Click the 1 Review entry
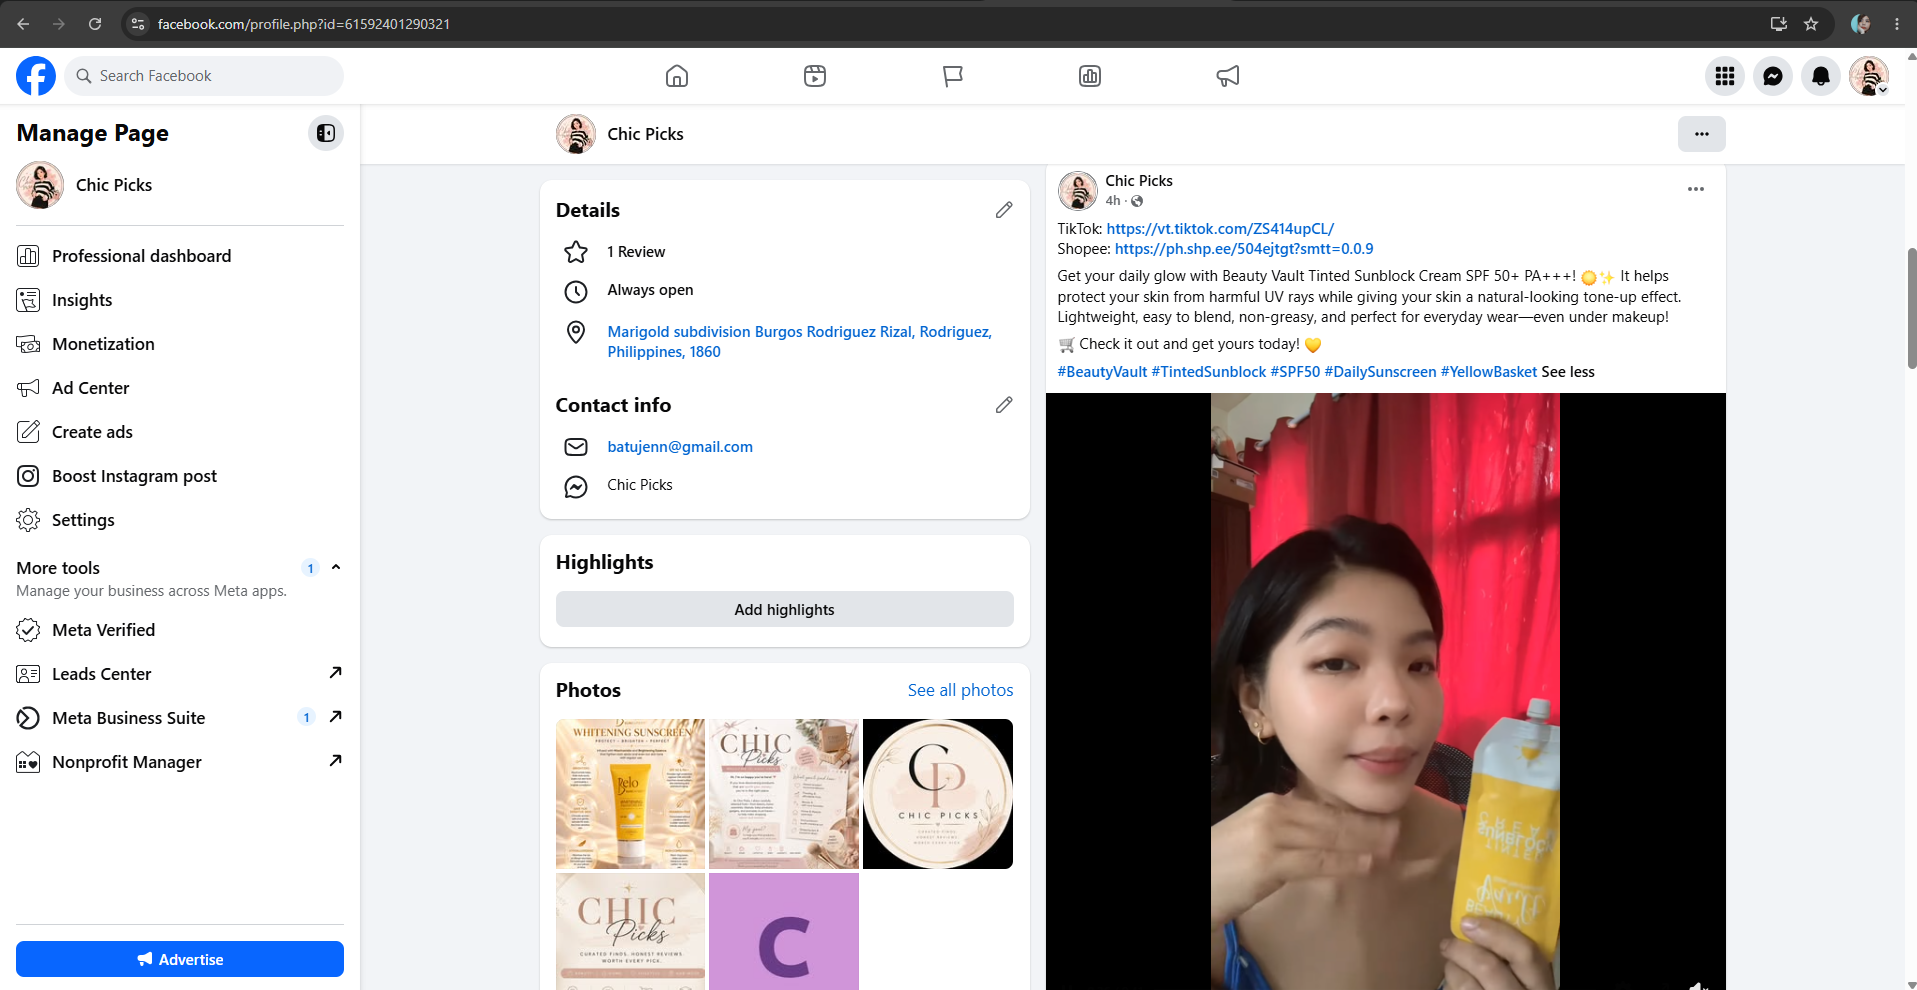Image resolution: width=1917 pixels, height=990 pixels. (636, 252)
